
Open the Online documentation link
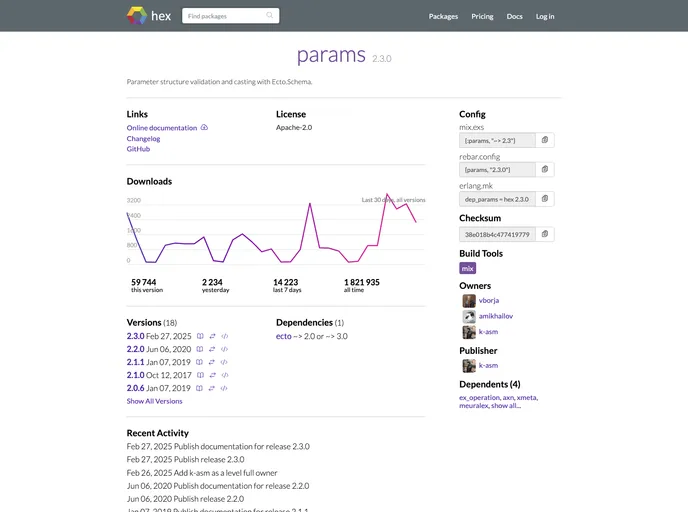162,128
